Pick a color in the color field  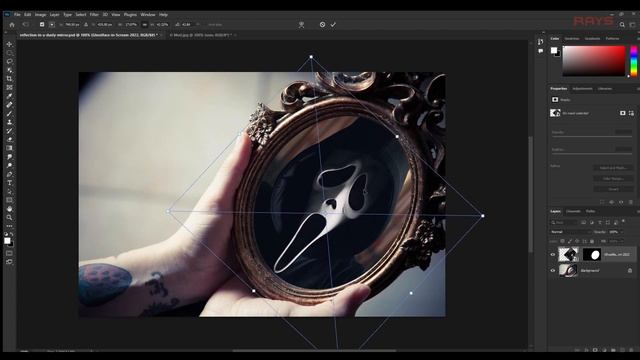(x=594, y=61)
